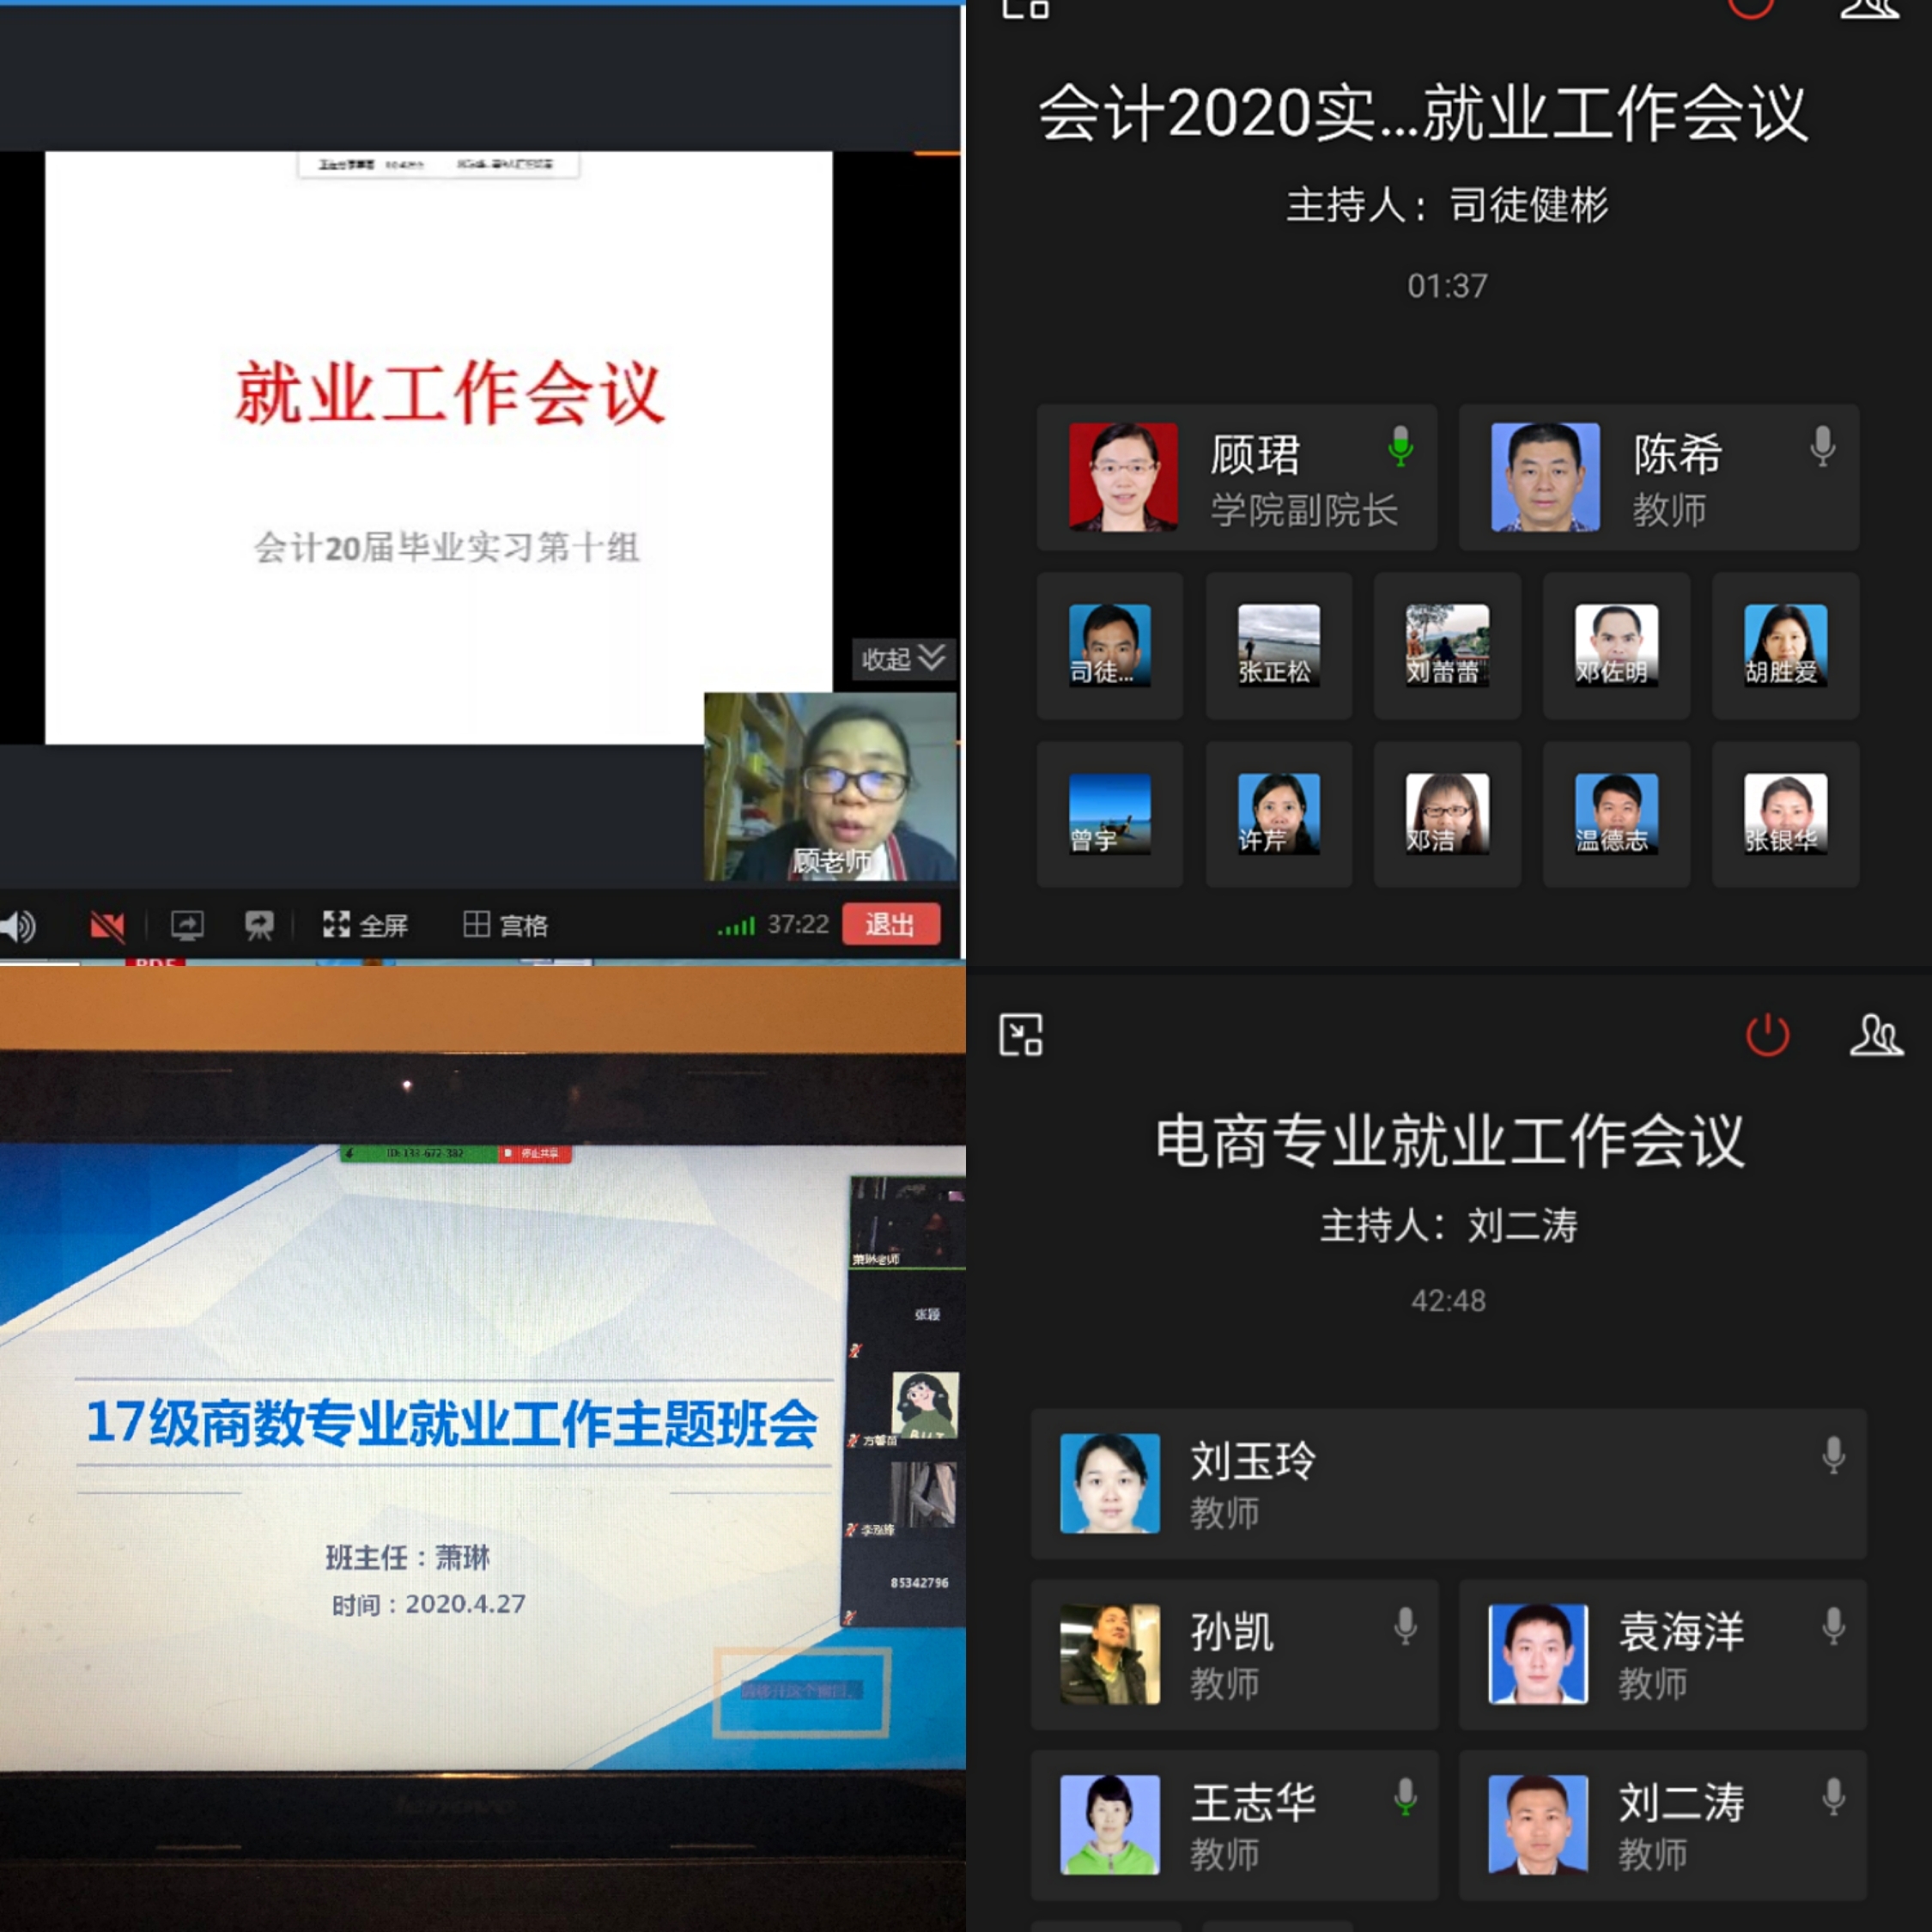Click the projector-screen share icon beside 全屏
1932x1932 pixels.
(259, 926)
